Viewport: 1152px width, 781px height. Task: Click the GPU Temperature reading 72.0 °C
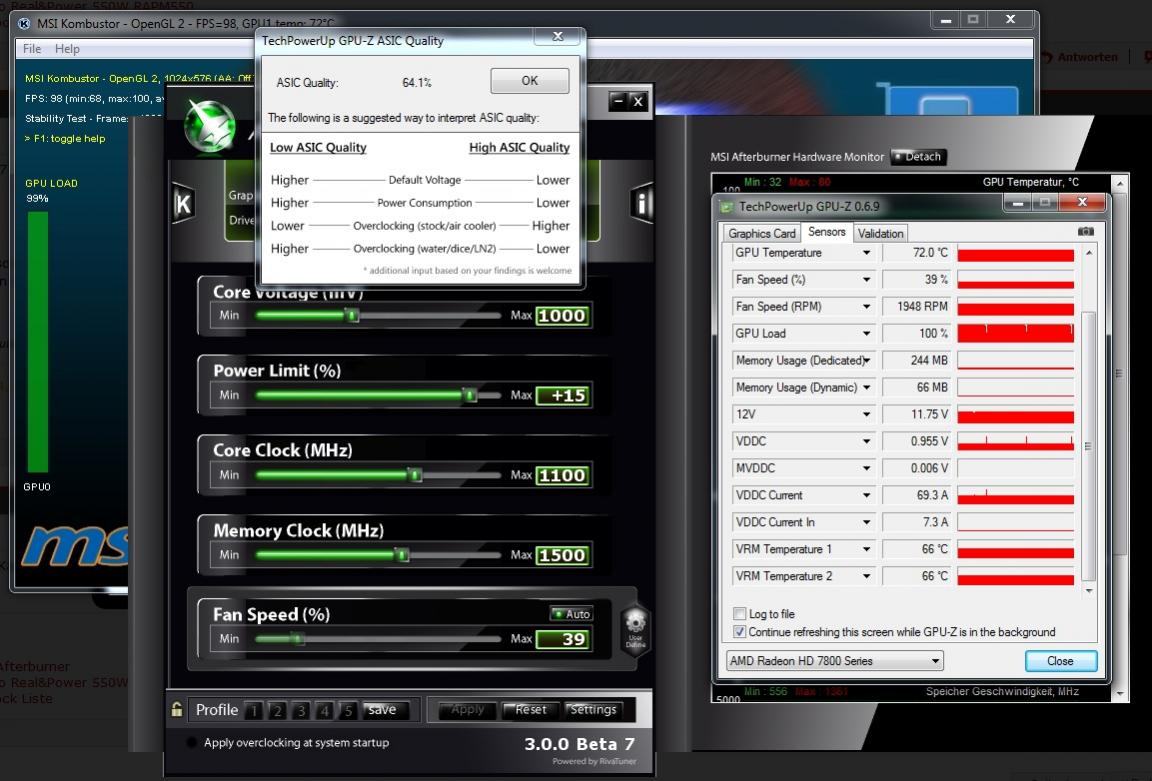coord(916,253)
